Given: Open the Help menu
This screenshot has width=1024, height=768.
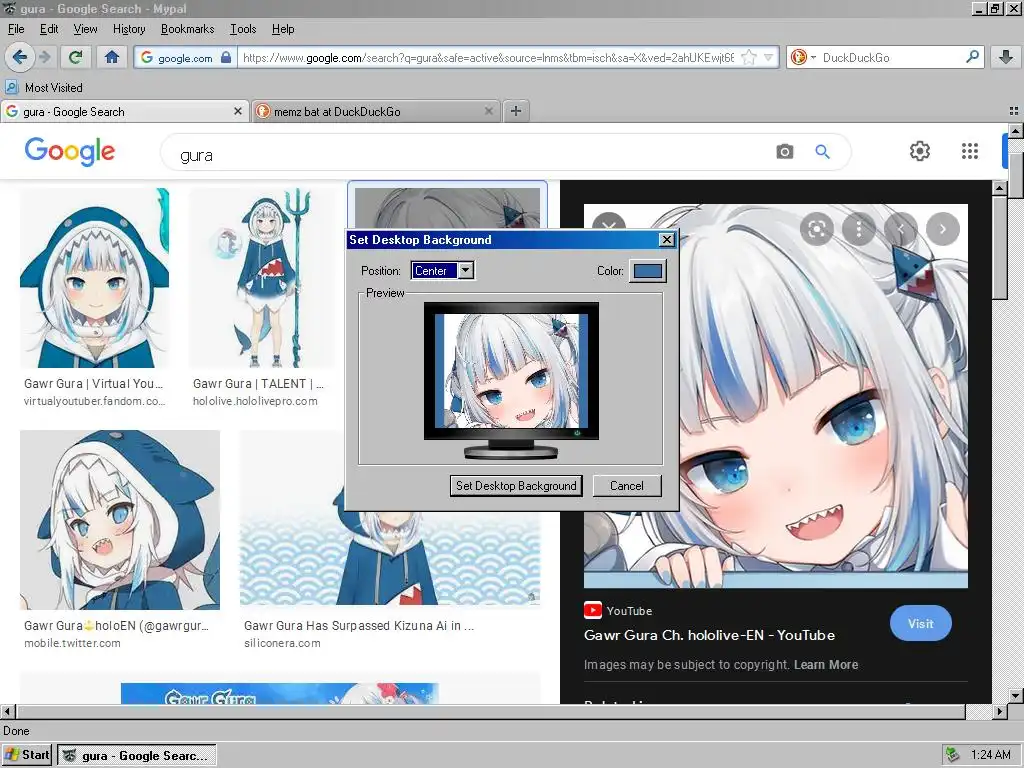Looking at the screenshot, I should click(283, 29).
